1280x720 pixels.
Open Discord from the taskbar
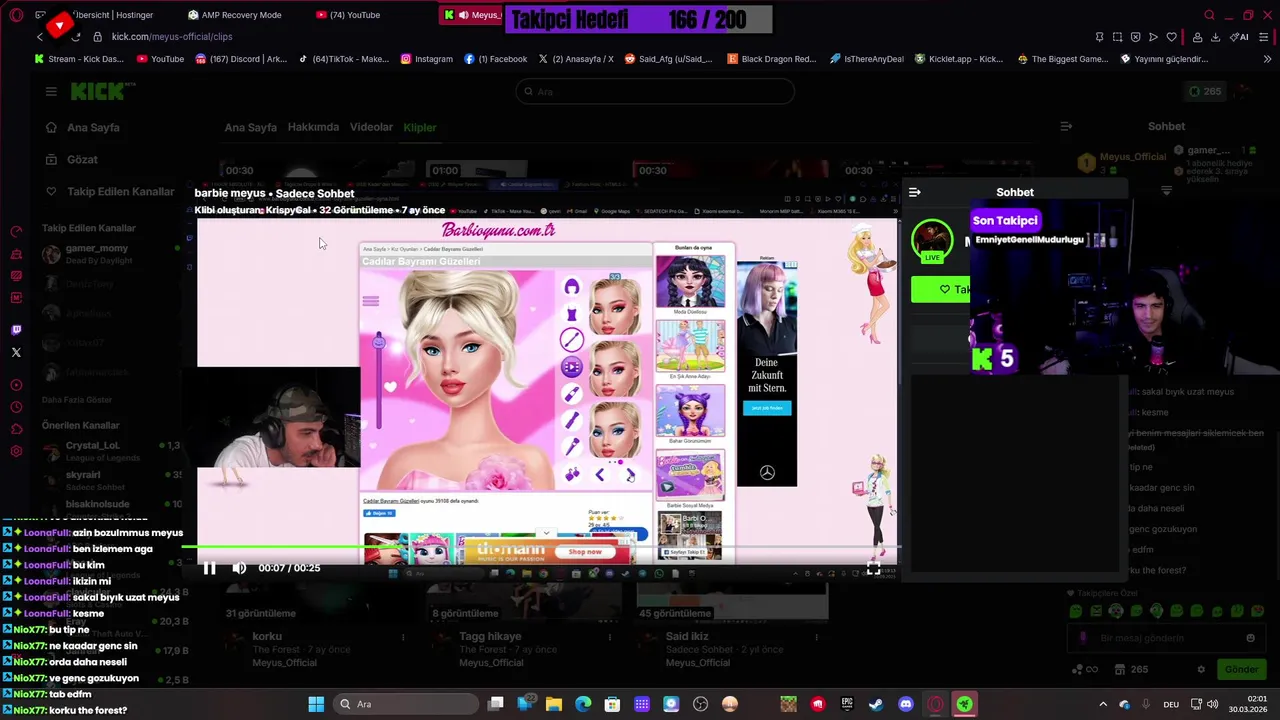(906, 704)
